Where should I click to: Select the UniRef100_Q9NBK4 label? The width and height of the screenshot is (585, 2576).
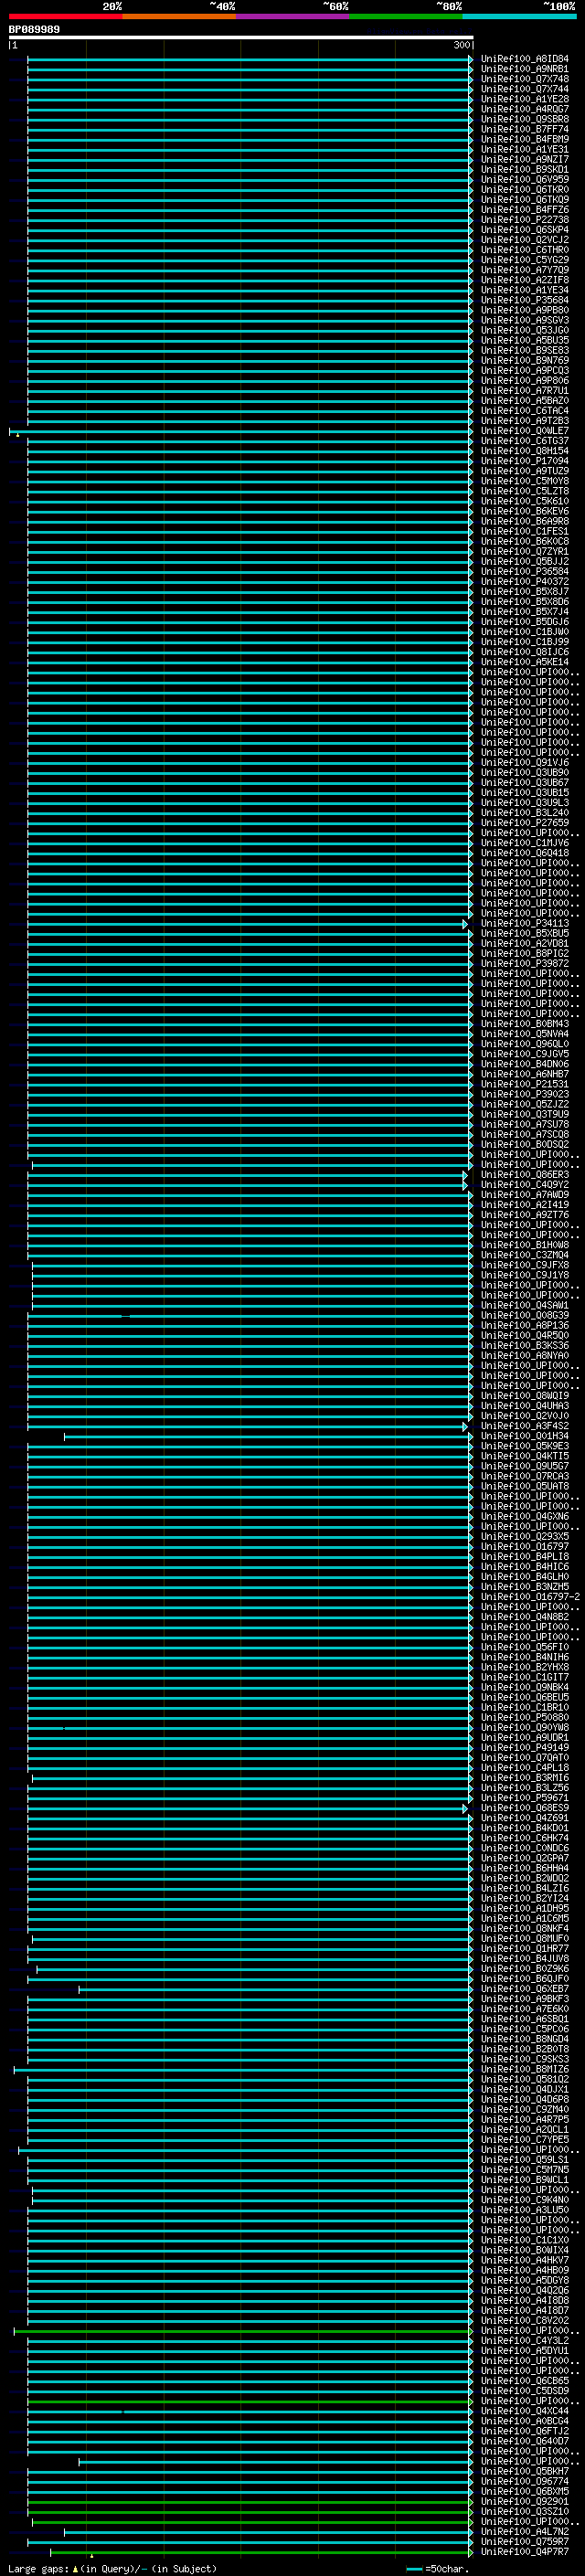[x=524, y=1688]
